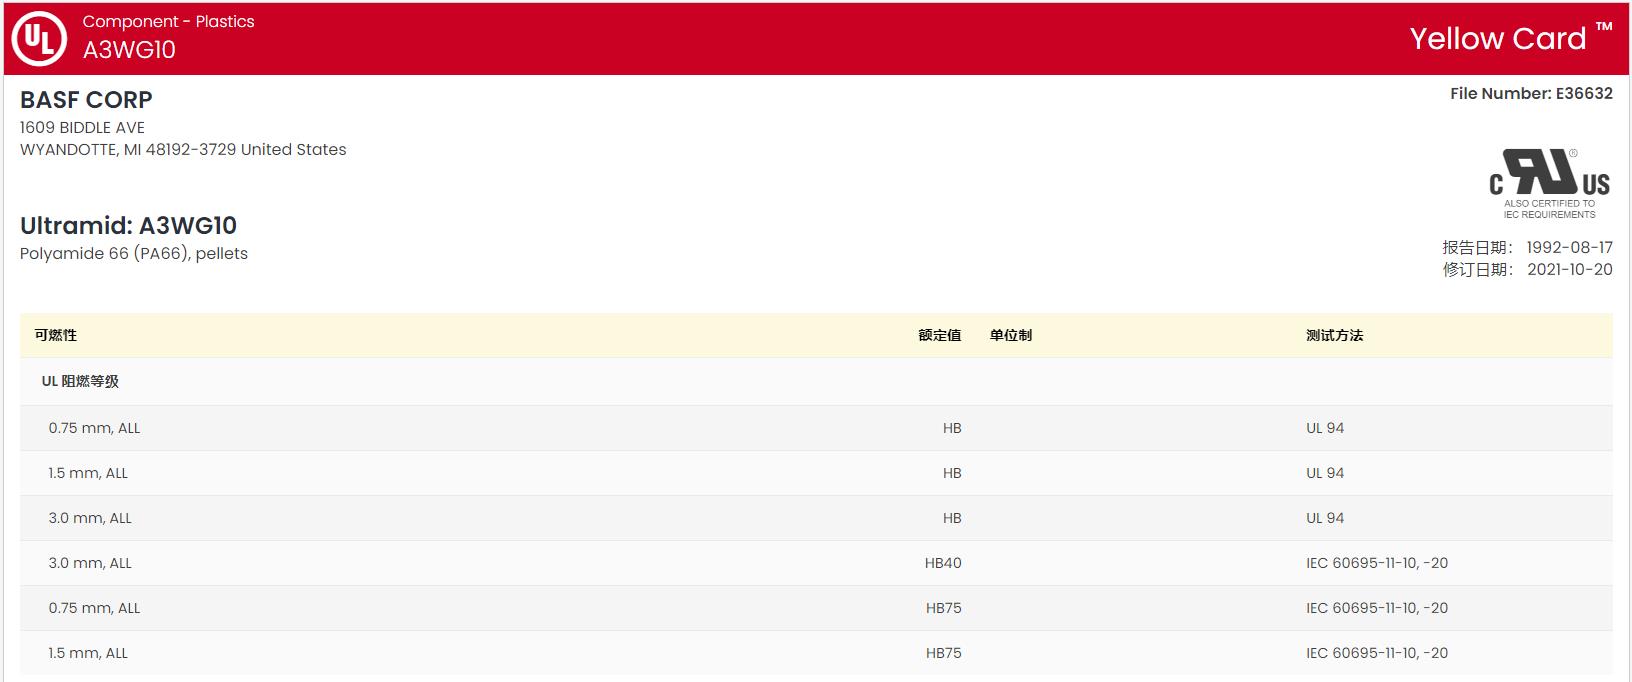Click HB value in first 0.75 mm row
The height and width of the screenshot is (682, 1632).
tap(952, 428)
